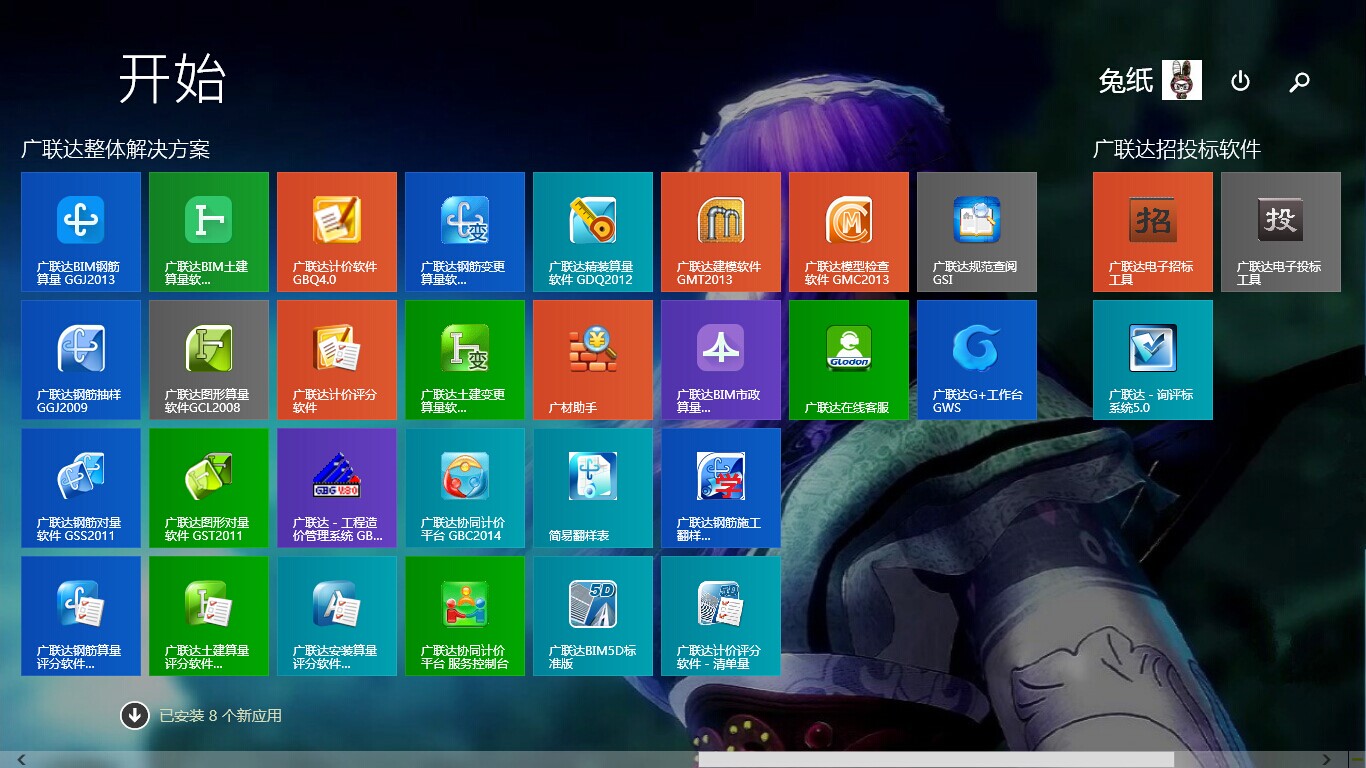The width and height of the screenshot is (1366, 768).
Task: Open 广联达图形对量软件 GST2011 tile
Action: point(209,488)
